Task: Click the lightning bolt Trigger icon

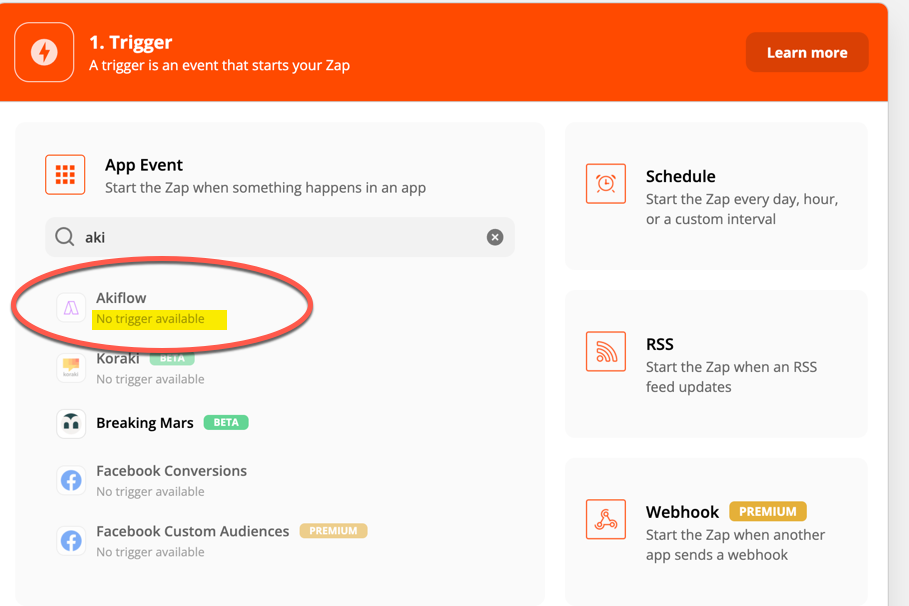Action: (x=44, y=52)
